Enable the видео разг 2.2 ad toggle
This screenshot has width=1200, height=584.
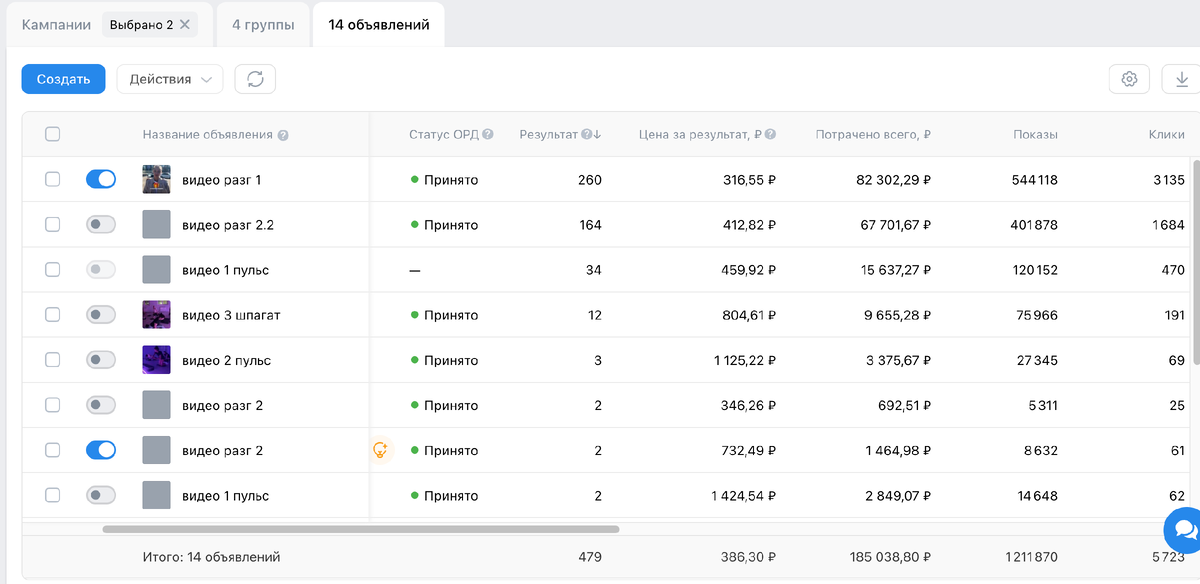coord(101,225)
